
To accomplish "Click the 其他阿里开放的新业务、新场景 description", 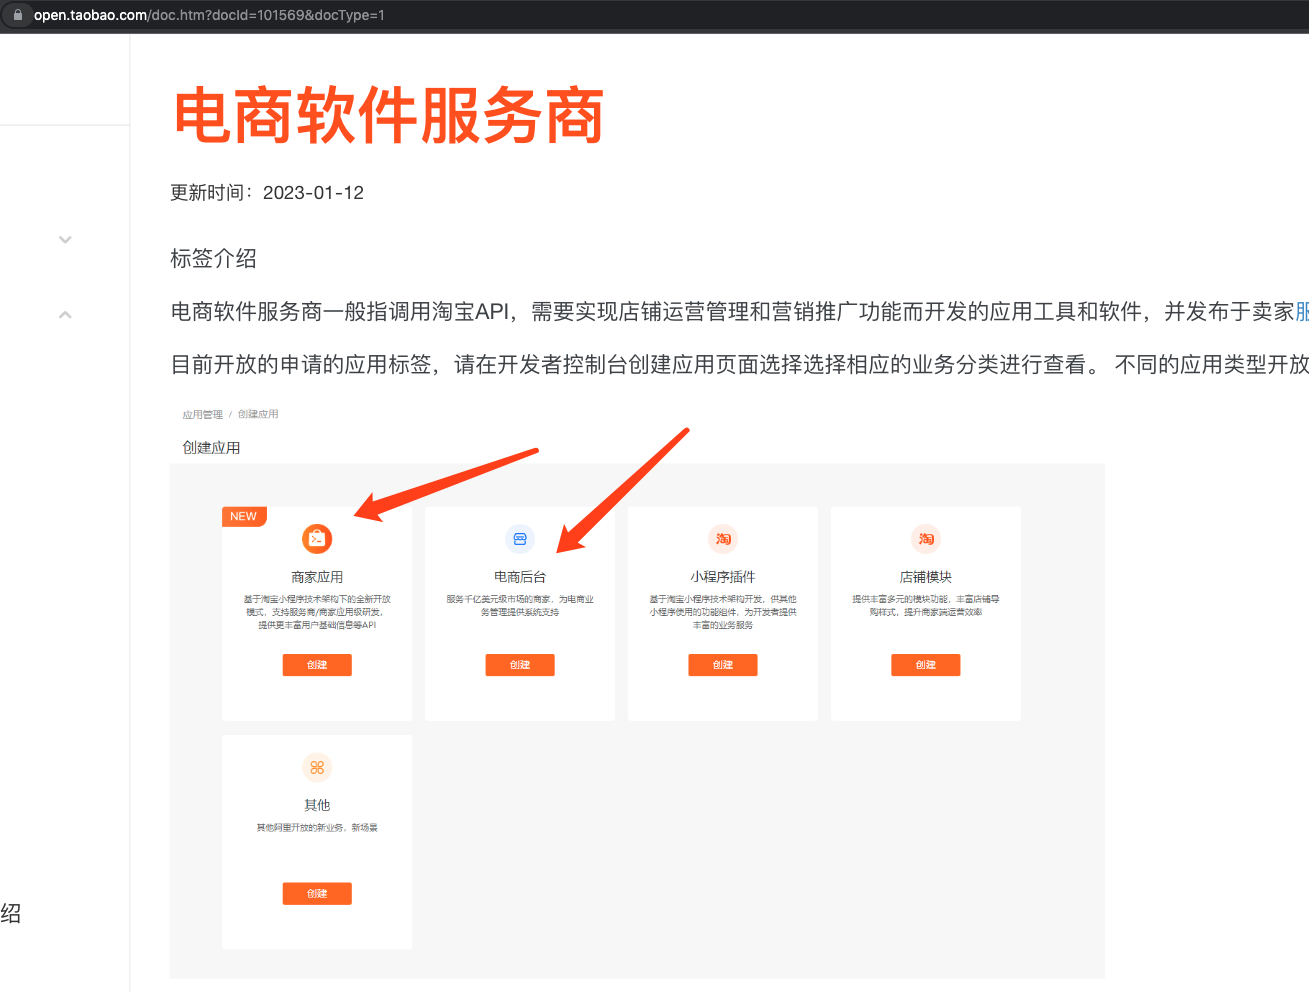I will pos(317,828).
